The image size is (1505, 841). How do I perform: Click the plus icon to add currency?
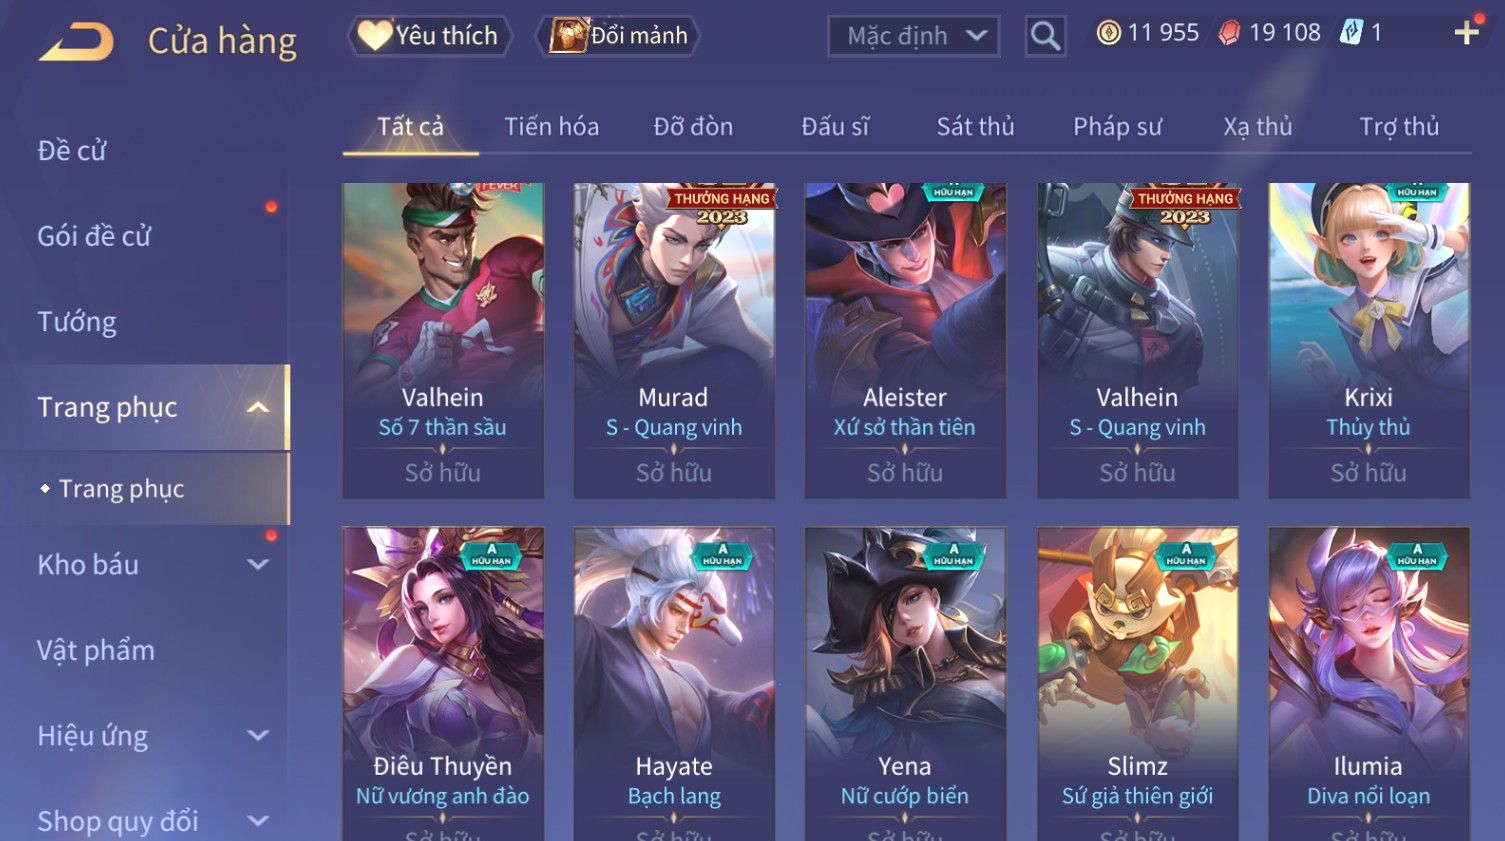click(x=1466, y=33)
